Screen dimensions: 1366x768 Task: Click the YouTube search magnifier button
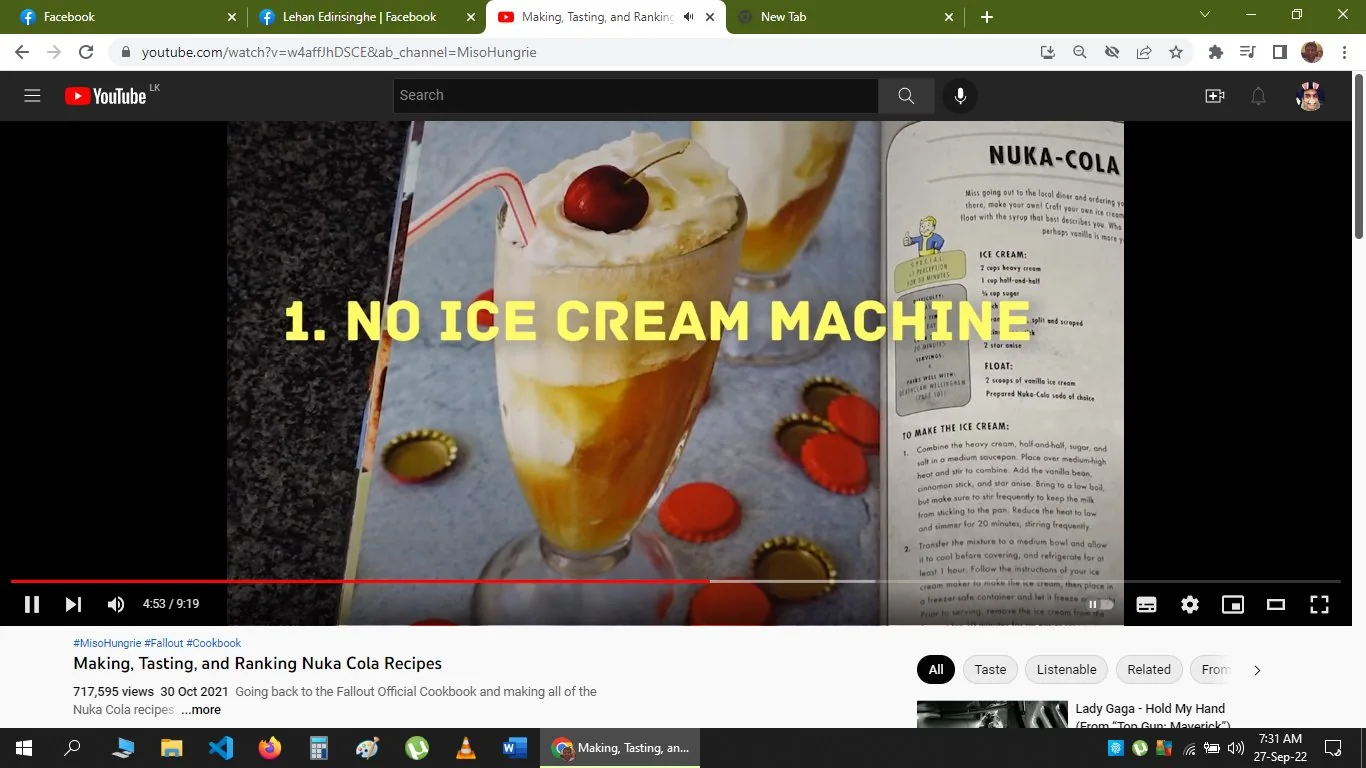click(x=906, y=96)
